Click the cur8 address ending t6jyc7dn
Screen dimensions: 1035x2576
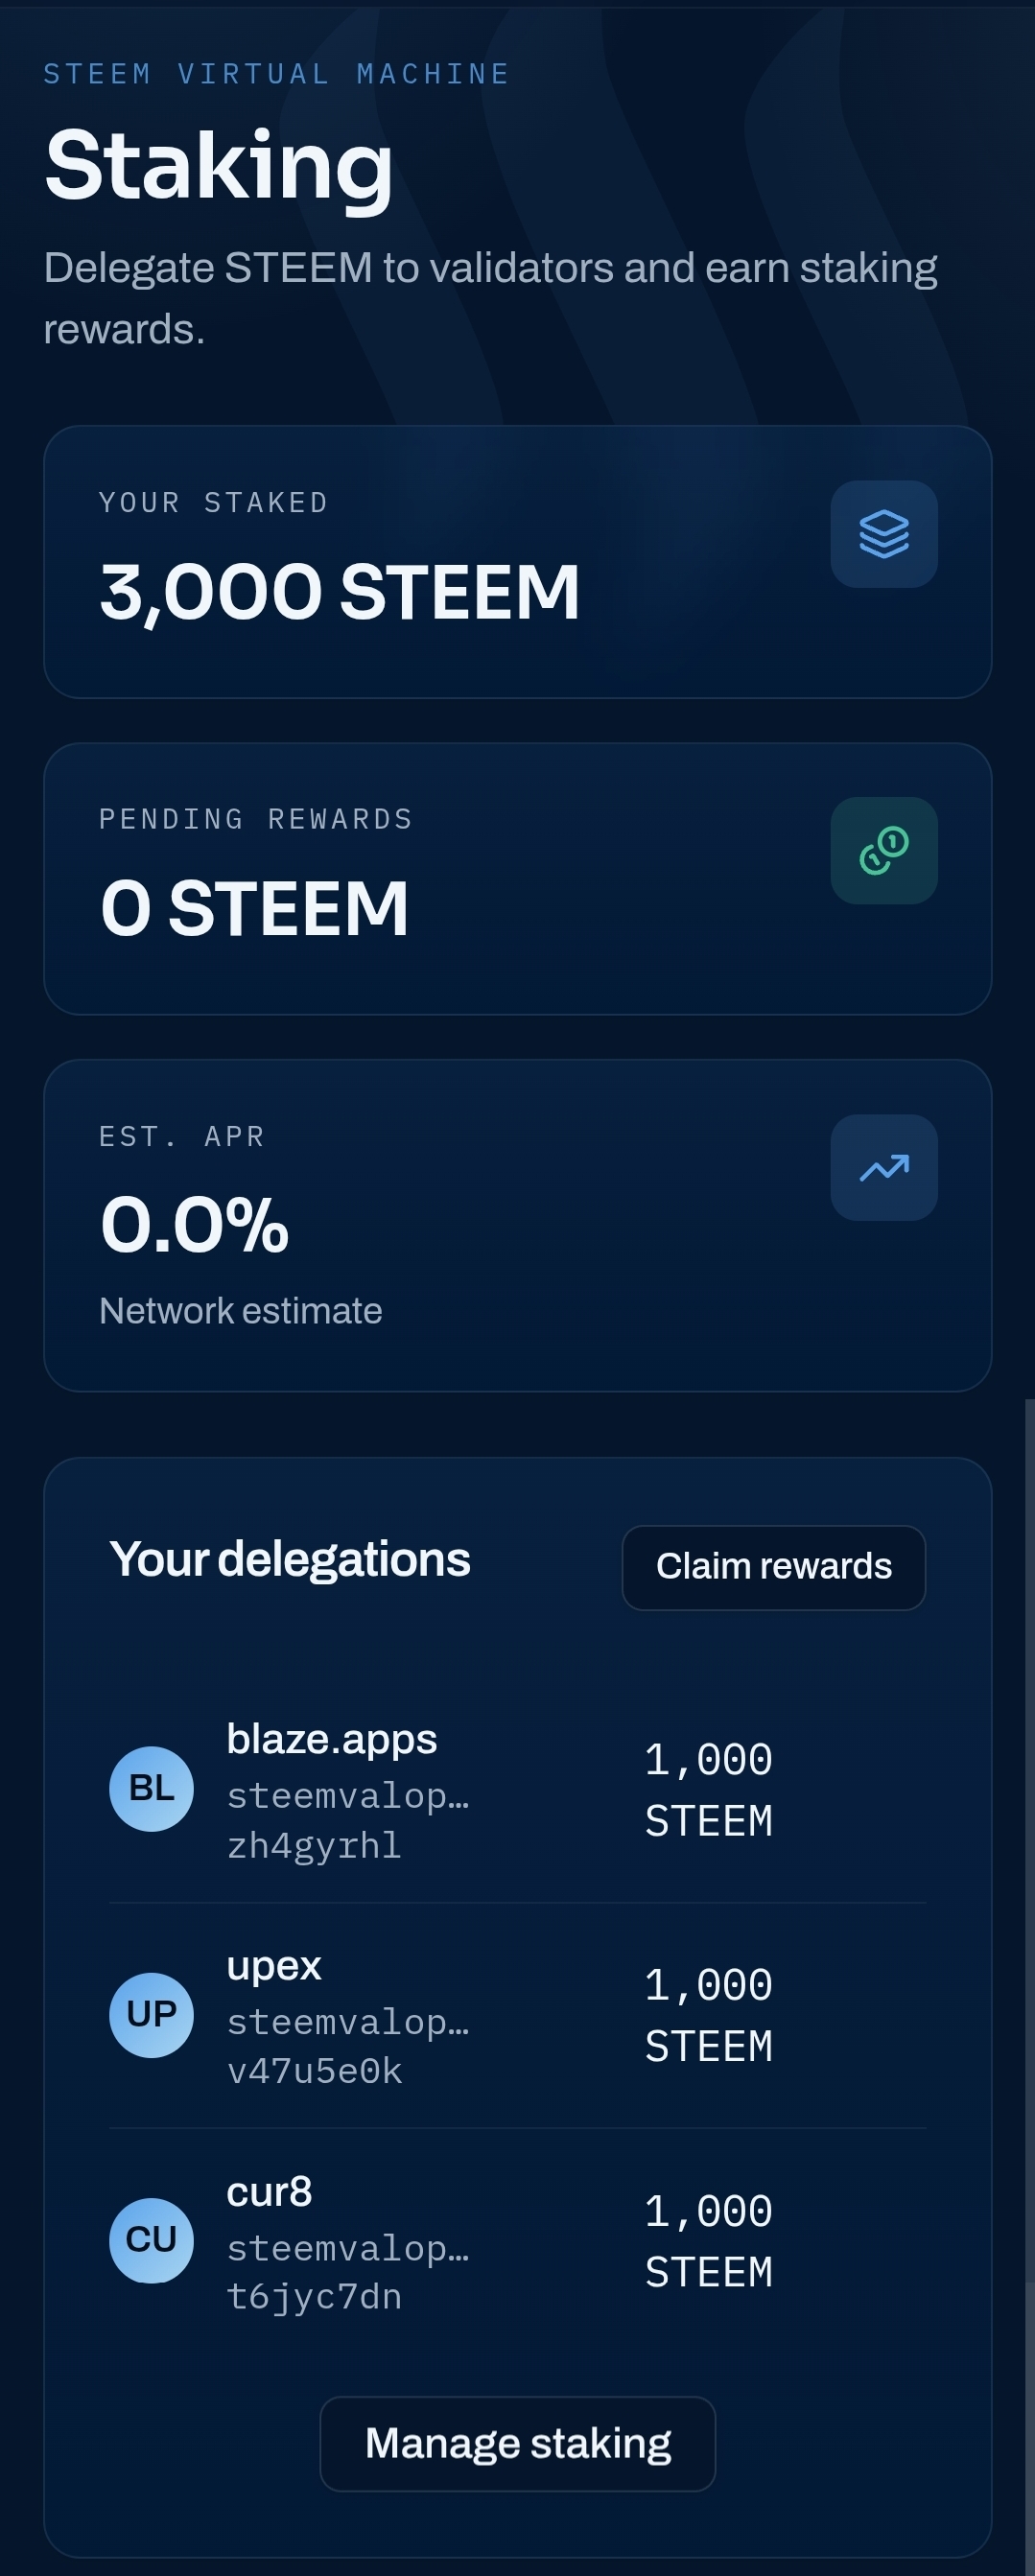click(x=348, y=2272)
